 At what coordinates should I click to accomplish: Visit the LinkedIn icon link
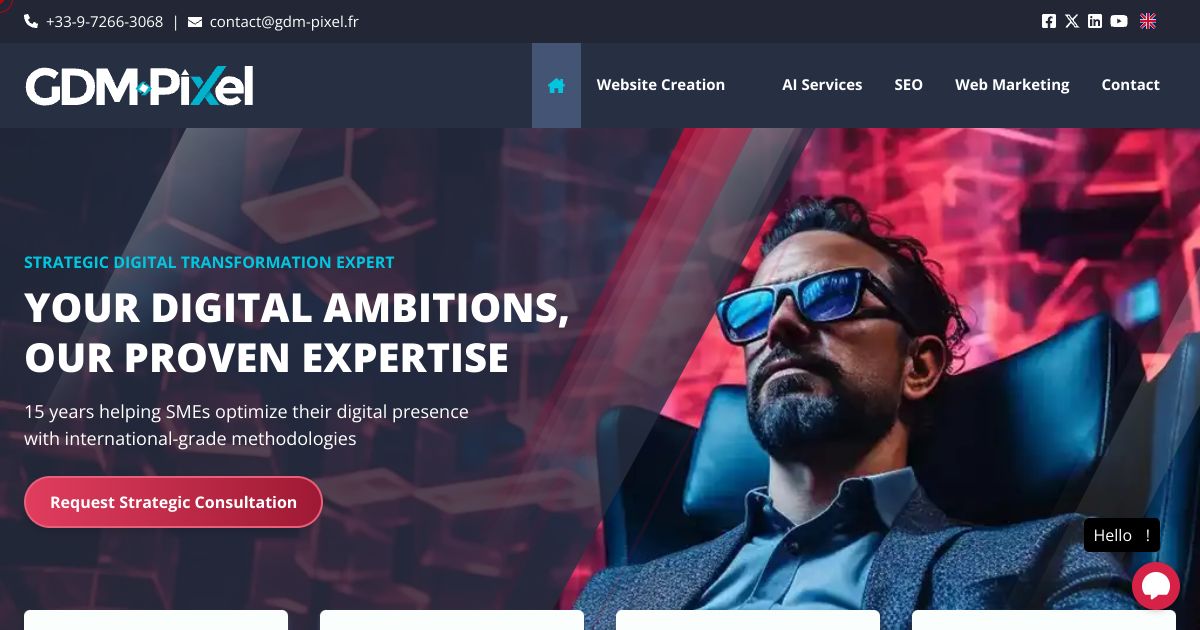(x=1095, y=21)
